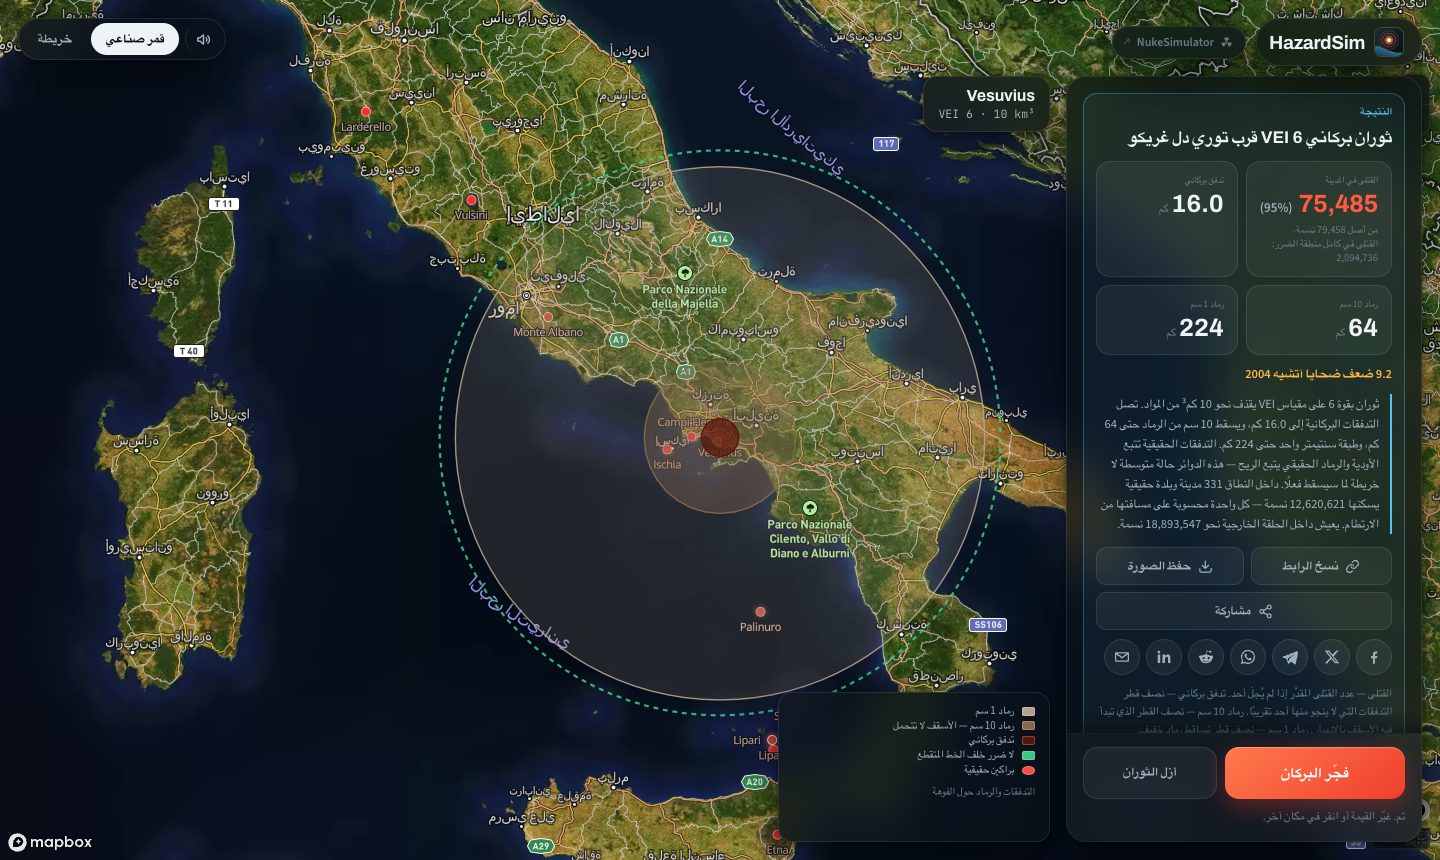Viewport: 1440px width, 860px height.
Task: Share the result via WhatsApp
Action: point(1248,657)
